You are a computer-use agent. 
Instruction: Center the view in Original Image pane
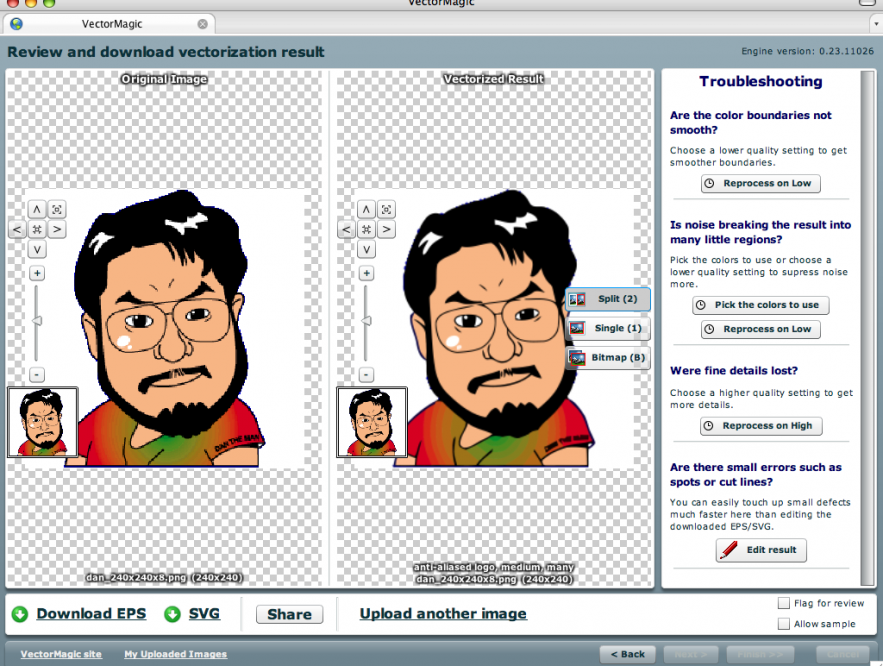coord(37,229)
